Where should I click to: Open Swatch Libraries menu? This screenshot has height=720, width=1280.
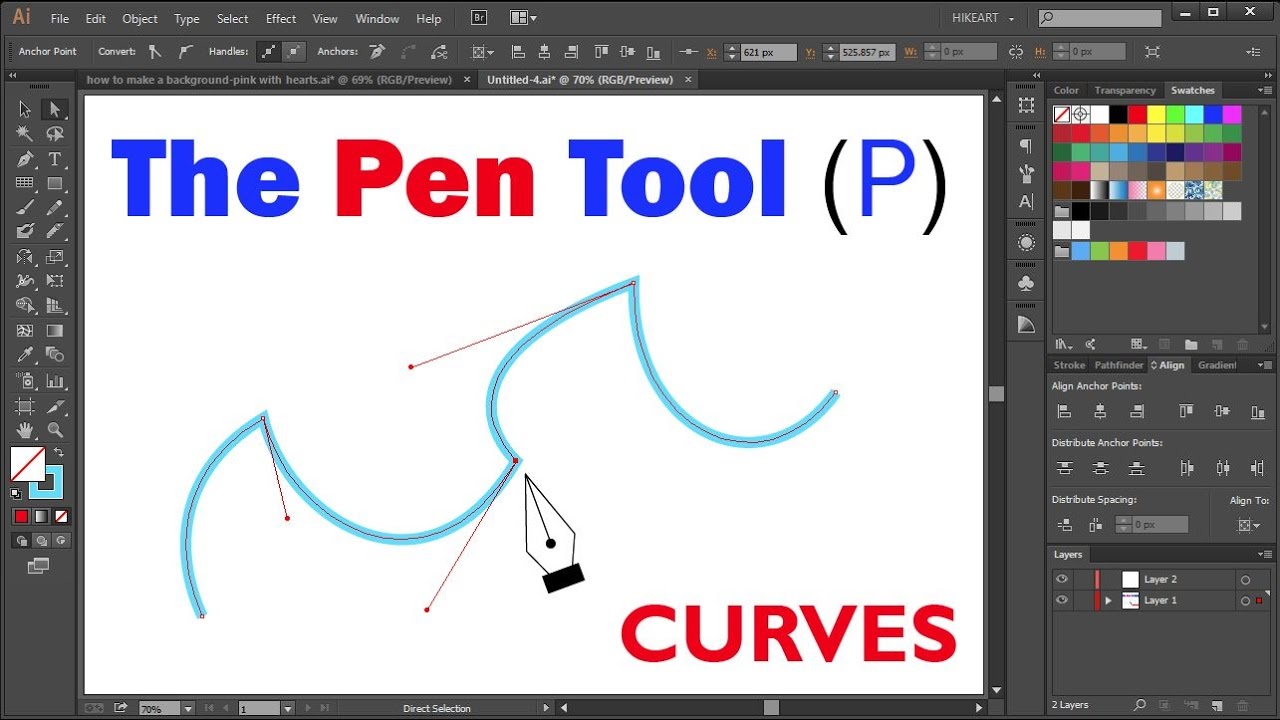click(x=1064, y=344)
